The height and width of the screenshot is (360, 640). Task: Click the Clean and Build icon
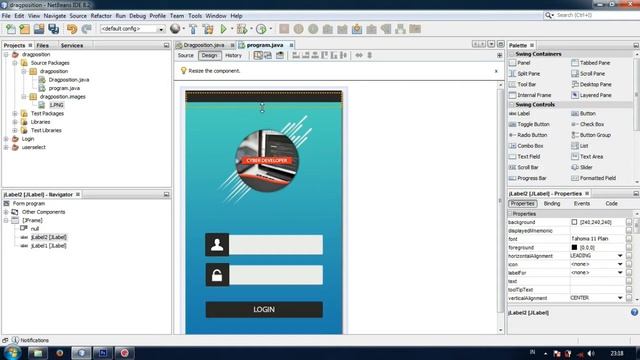(208, 29)
